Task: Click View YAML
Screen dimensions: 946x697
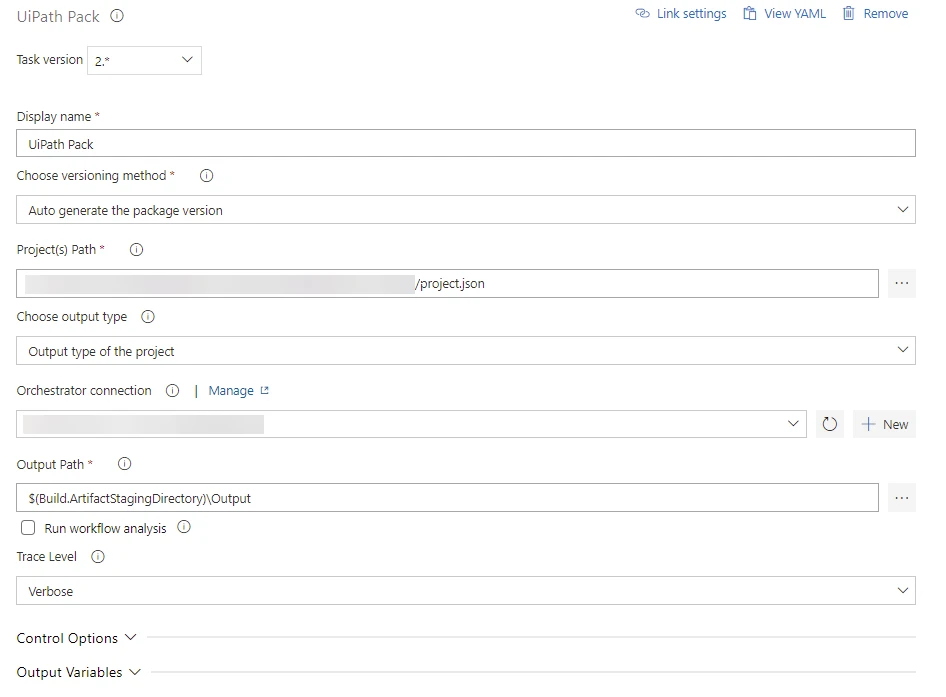Action: 784,14
